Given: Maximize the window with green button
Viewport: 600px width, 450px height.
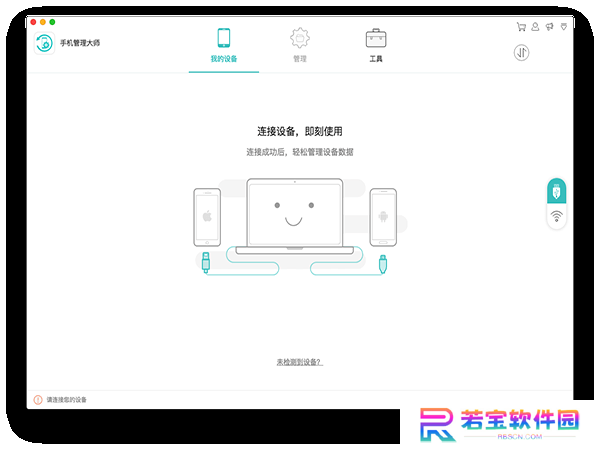Looking at the screenshot, I should coord(52,22).
